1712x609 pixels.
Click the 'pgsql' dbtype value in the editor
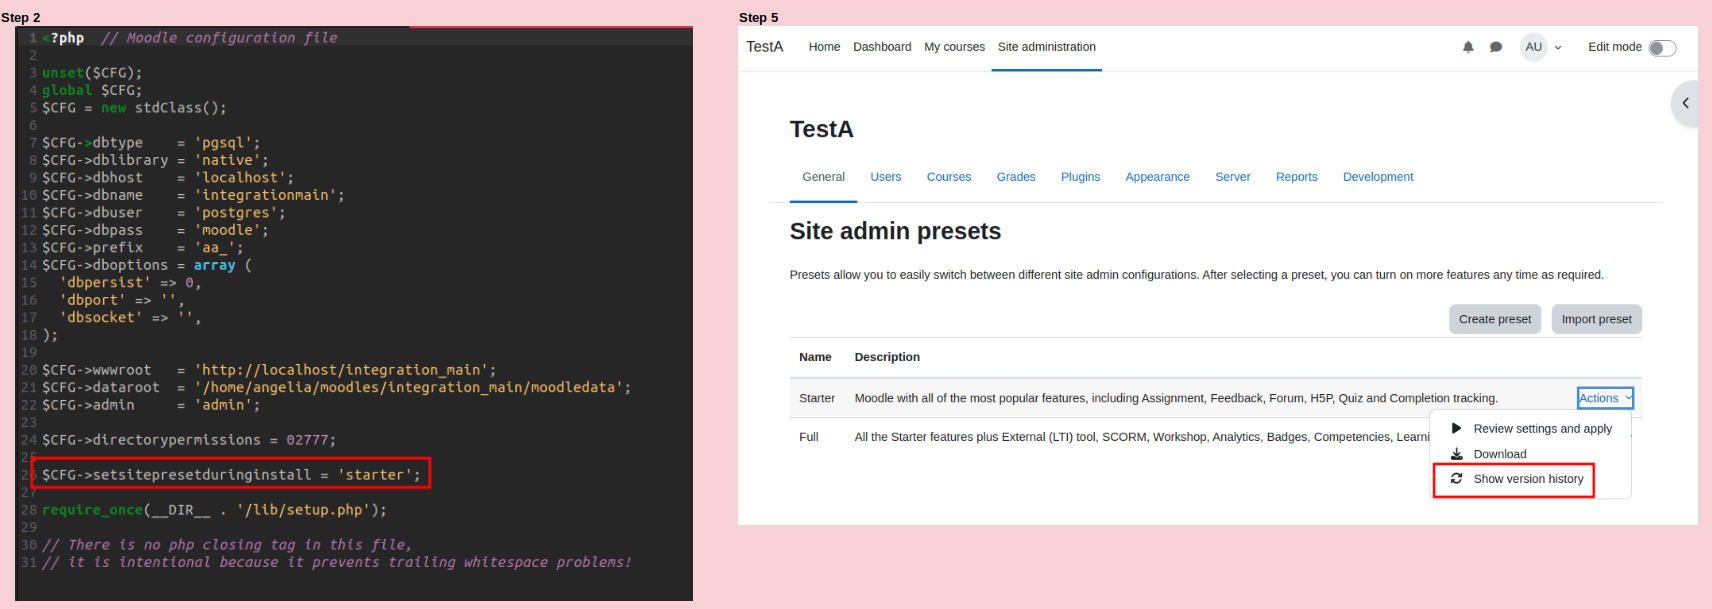tap(227, 143)
